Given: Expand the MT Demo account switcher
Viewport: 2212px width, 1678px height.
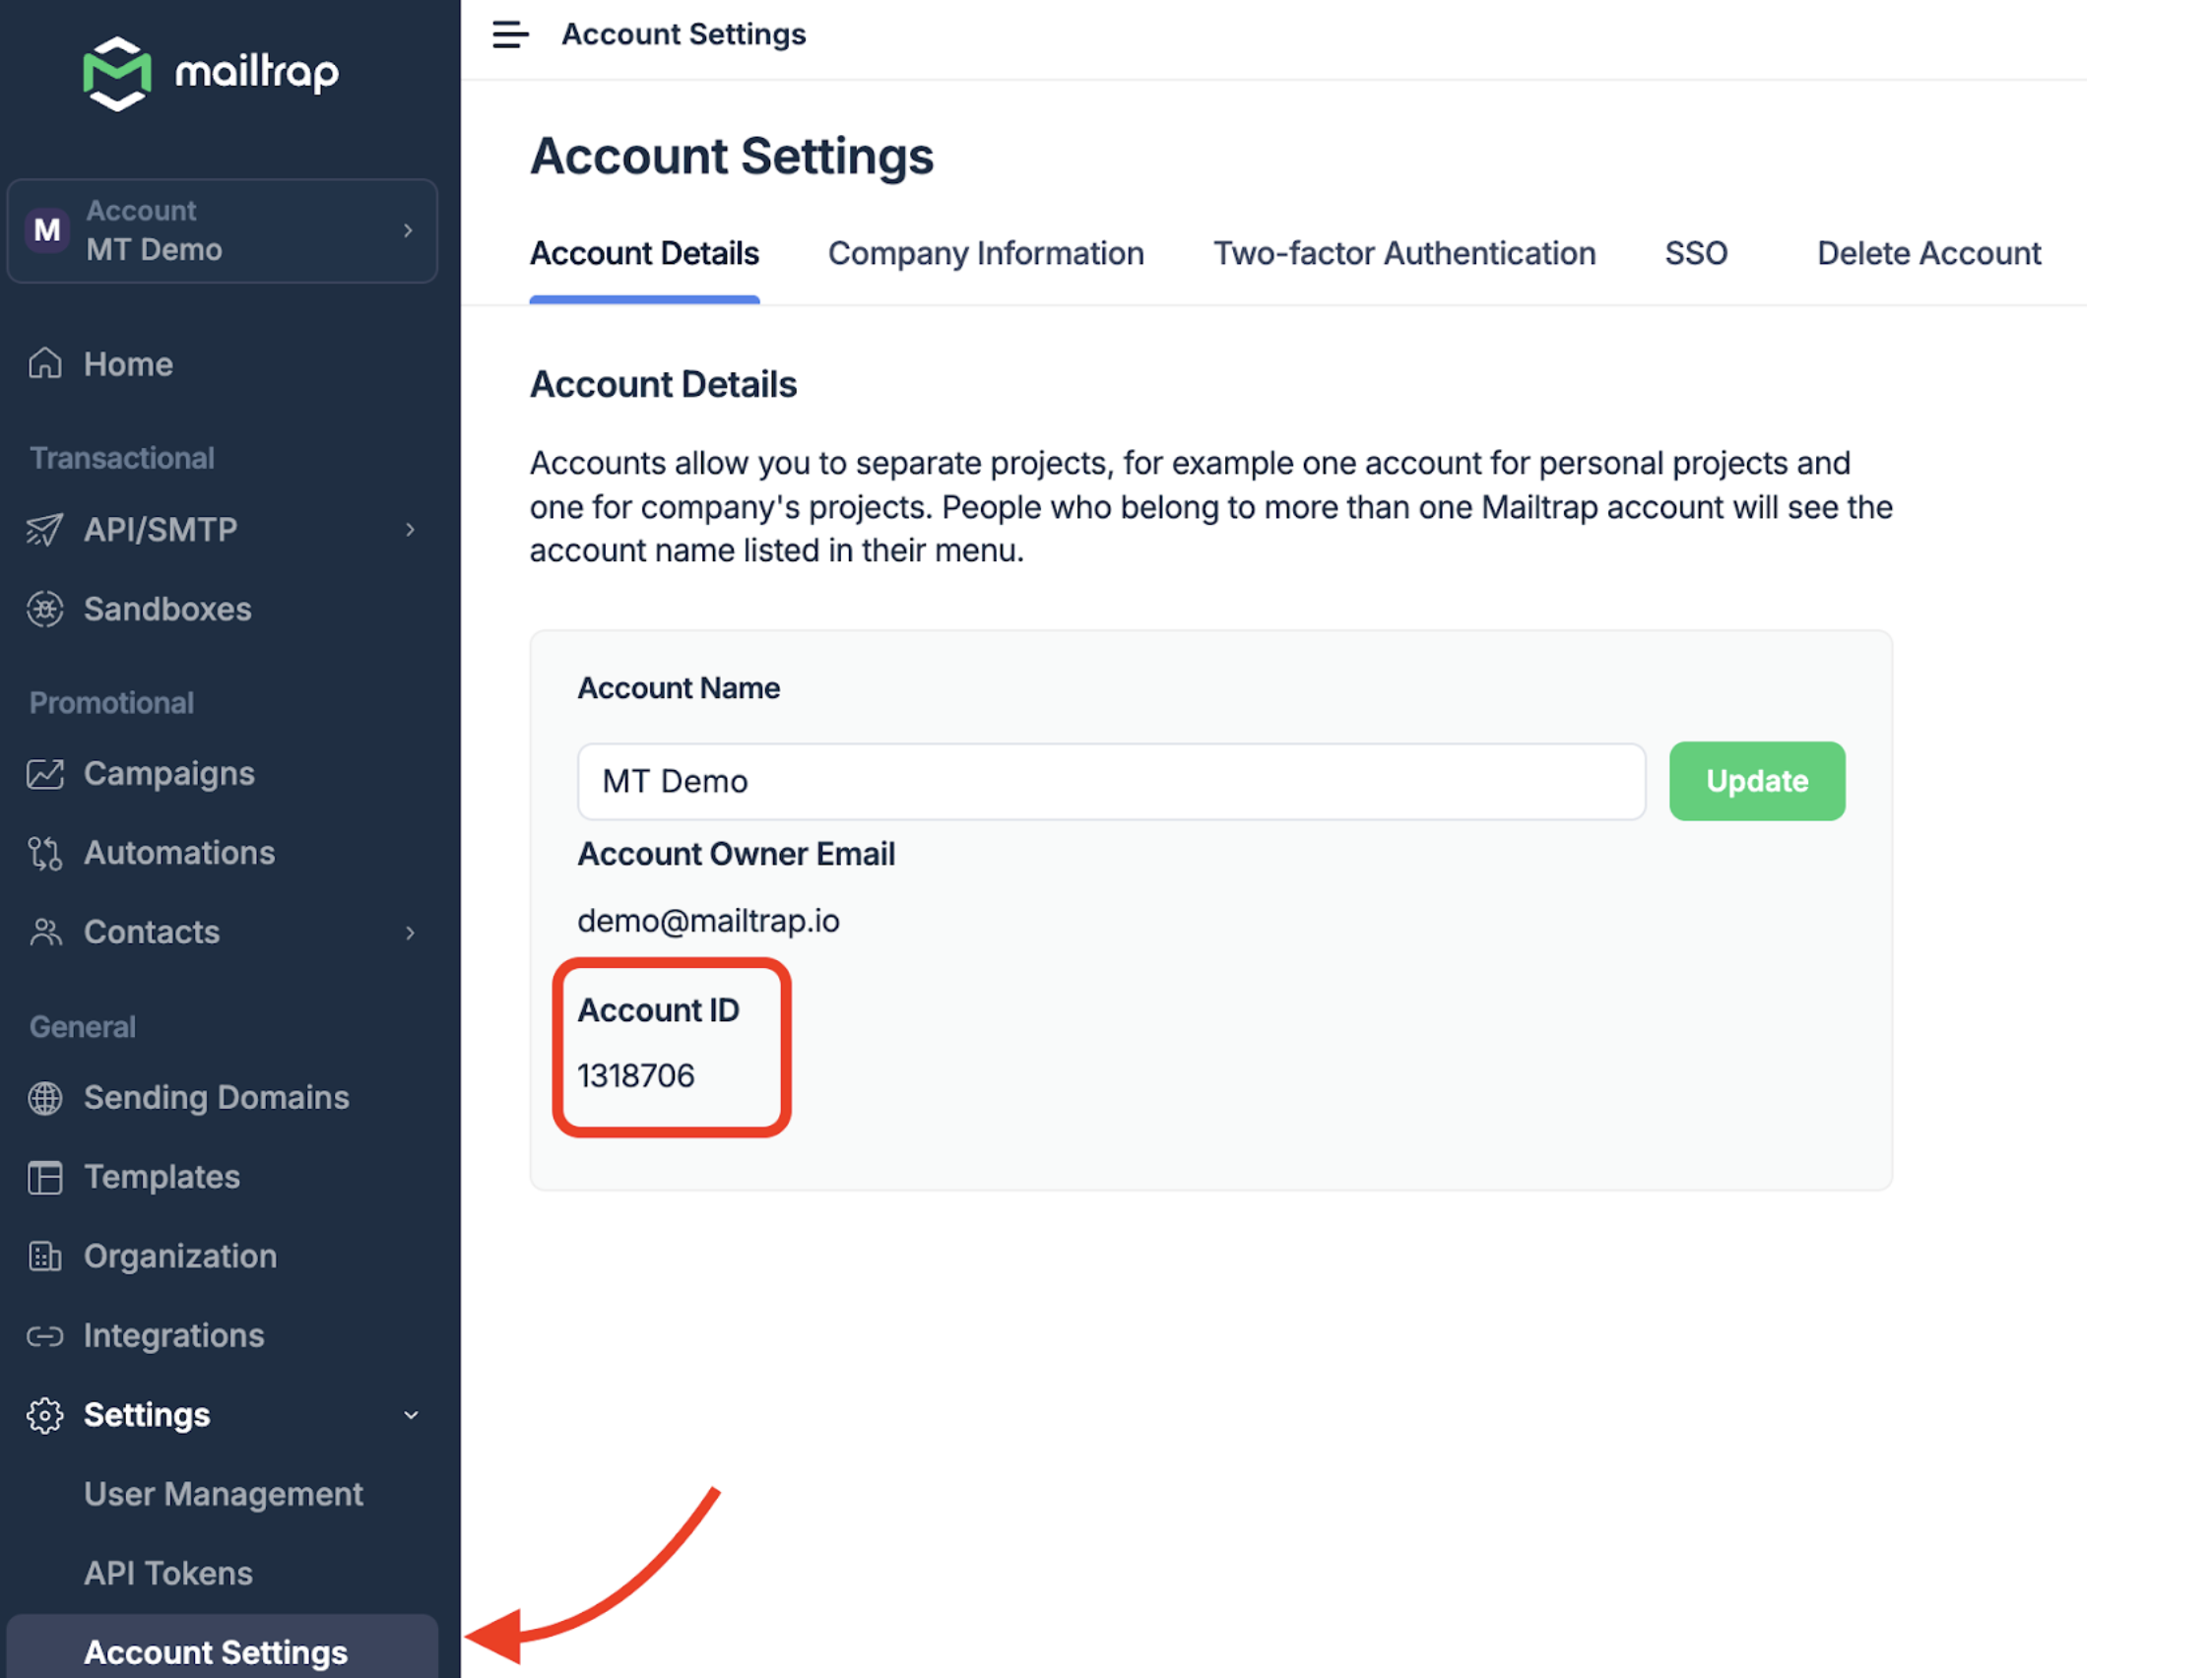Looking at the screenshot, I should [222, 231].
